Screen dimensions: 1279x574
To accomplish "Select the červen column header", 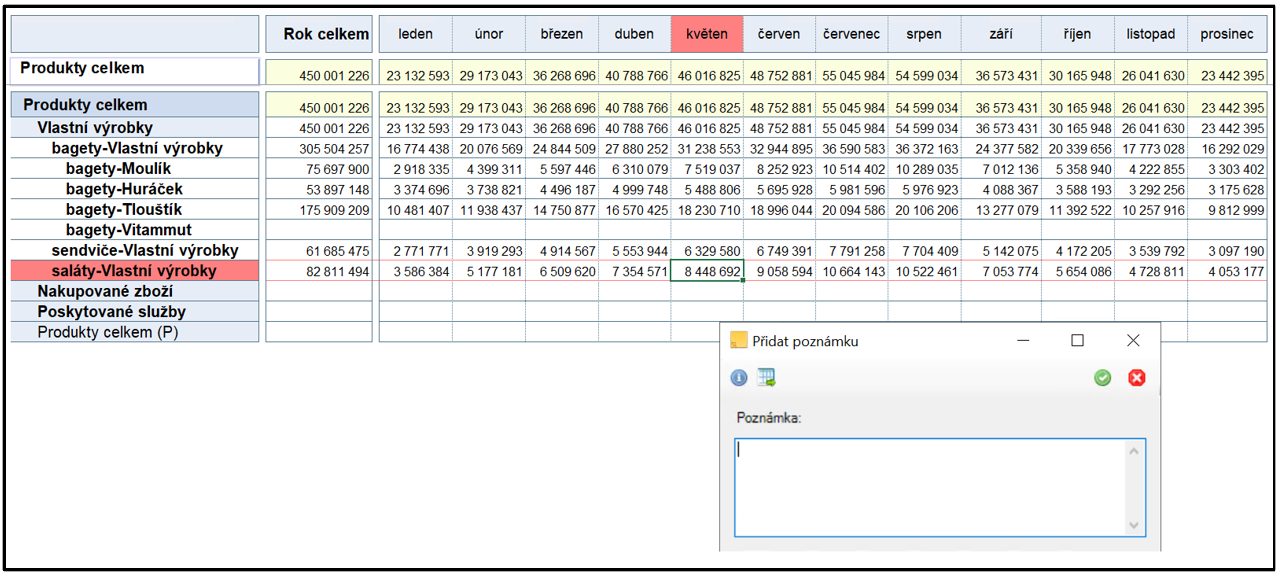I will coord(779,34).
